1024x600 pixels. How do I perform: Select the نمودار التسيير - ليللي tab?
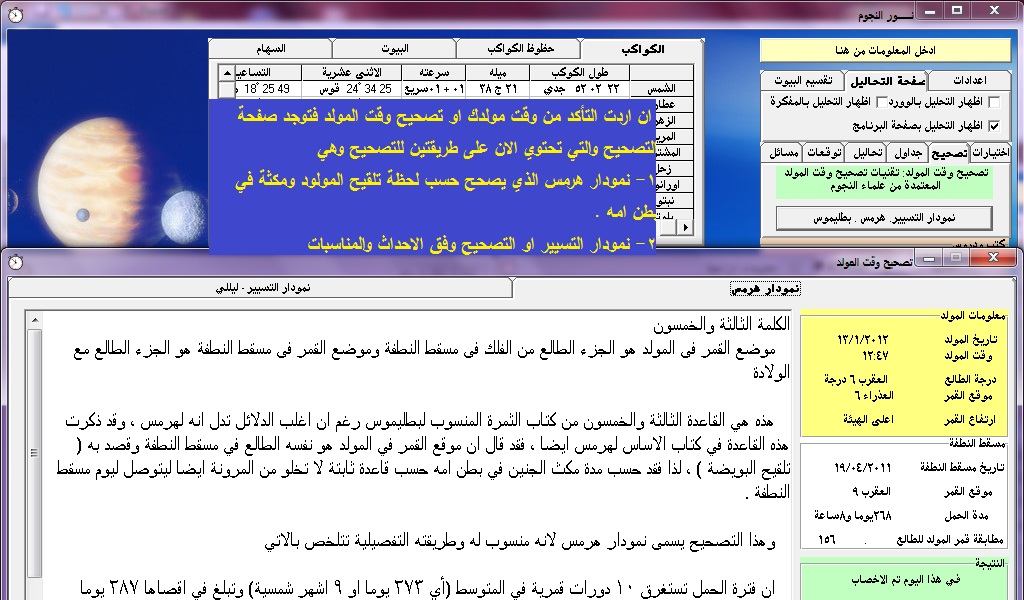[x=263, y=288]
